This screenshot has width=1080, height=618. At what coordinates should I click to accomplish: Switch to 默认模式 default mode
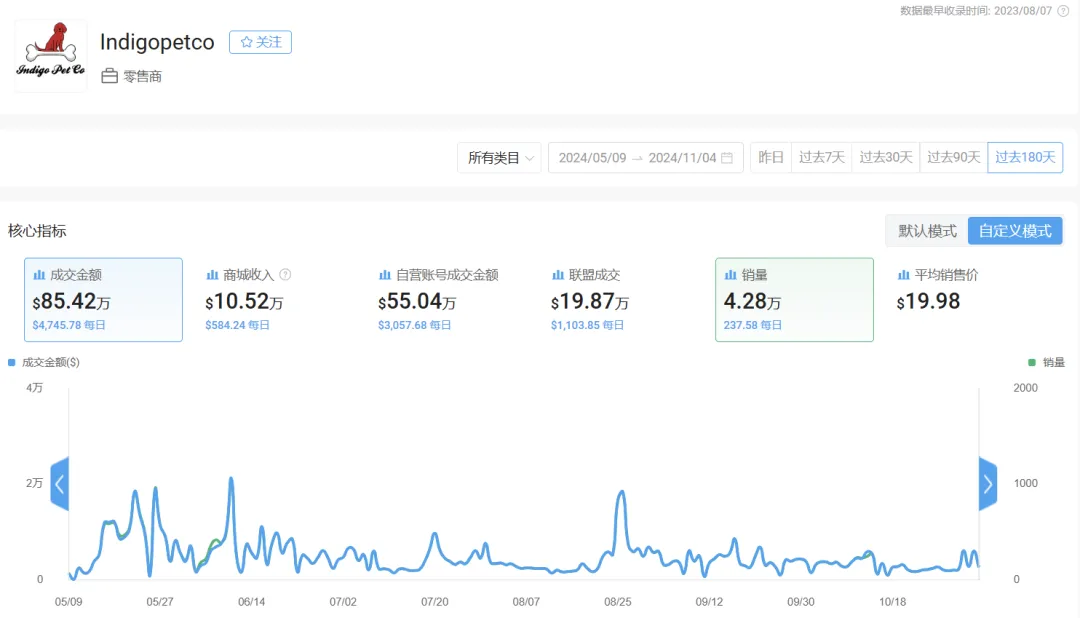tap(927, 231)
